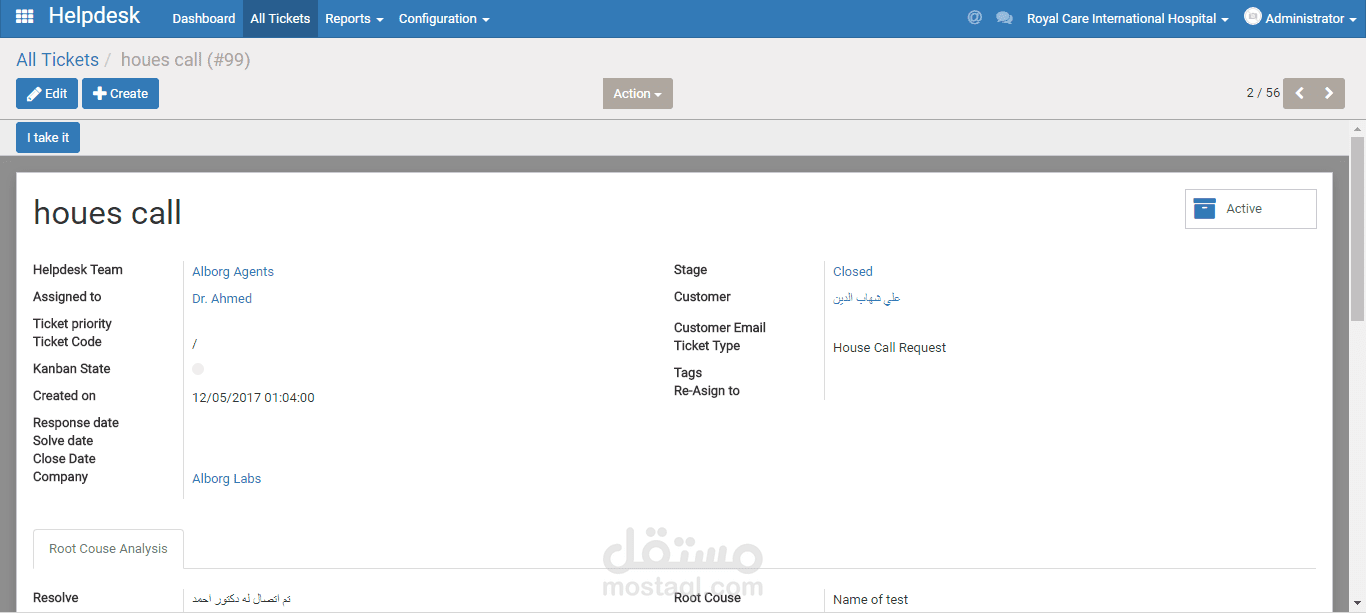The image size is (1366, 613).
Task: Select the All Tickets menu item
Action: click(280, 18)
